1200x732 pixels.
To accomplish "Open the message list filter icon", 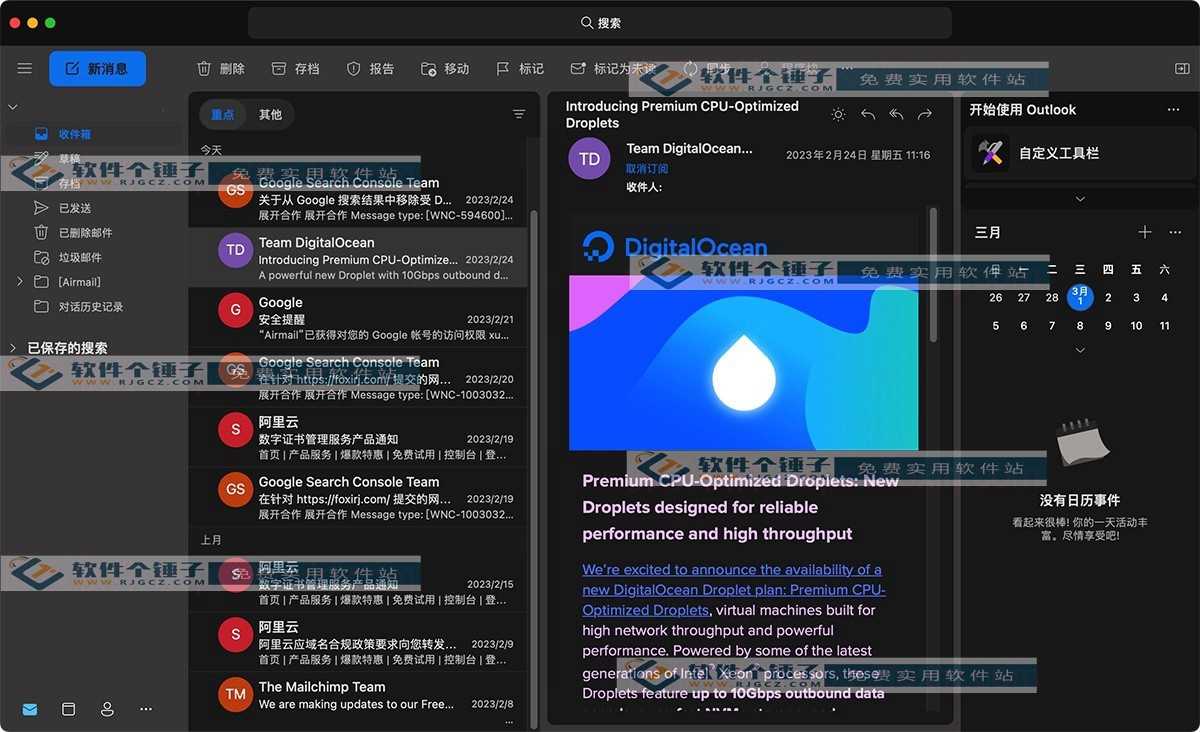I will click(519, 115).
